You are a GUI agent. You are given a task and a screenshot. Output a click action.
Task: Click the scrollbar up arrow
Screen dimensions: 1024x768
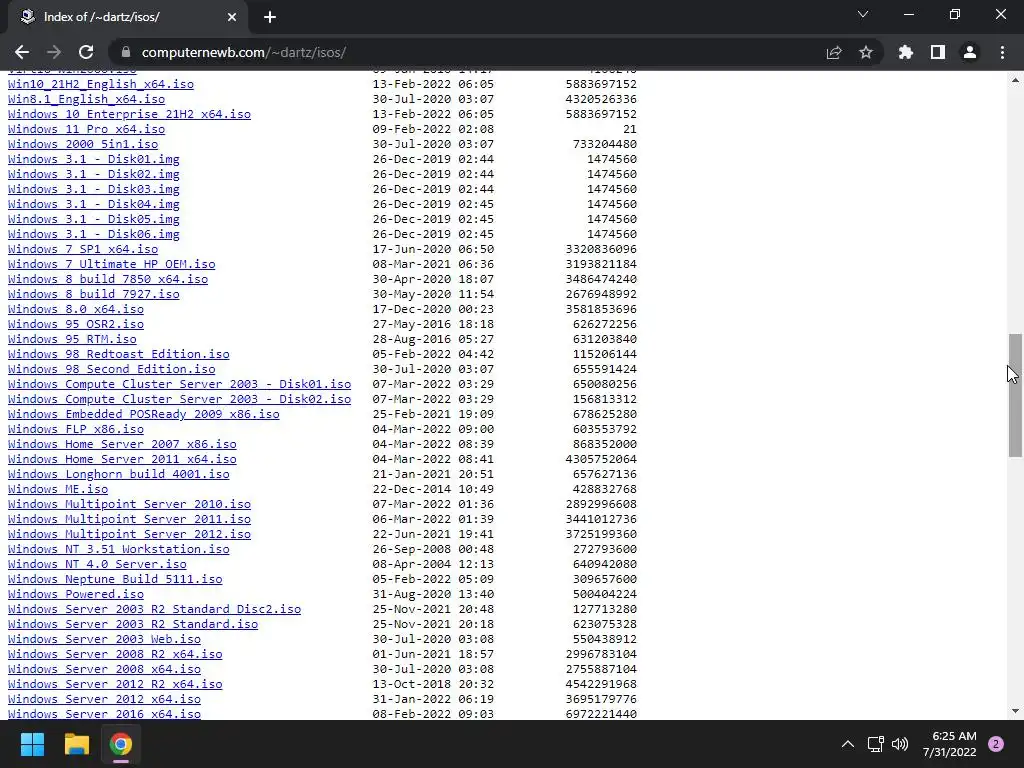pyautogui.click(x=1015, y=80)
